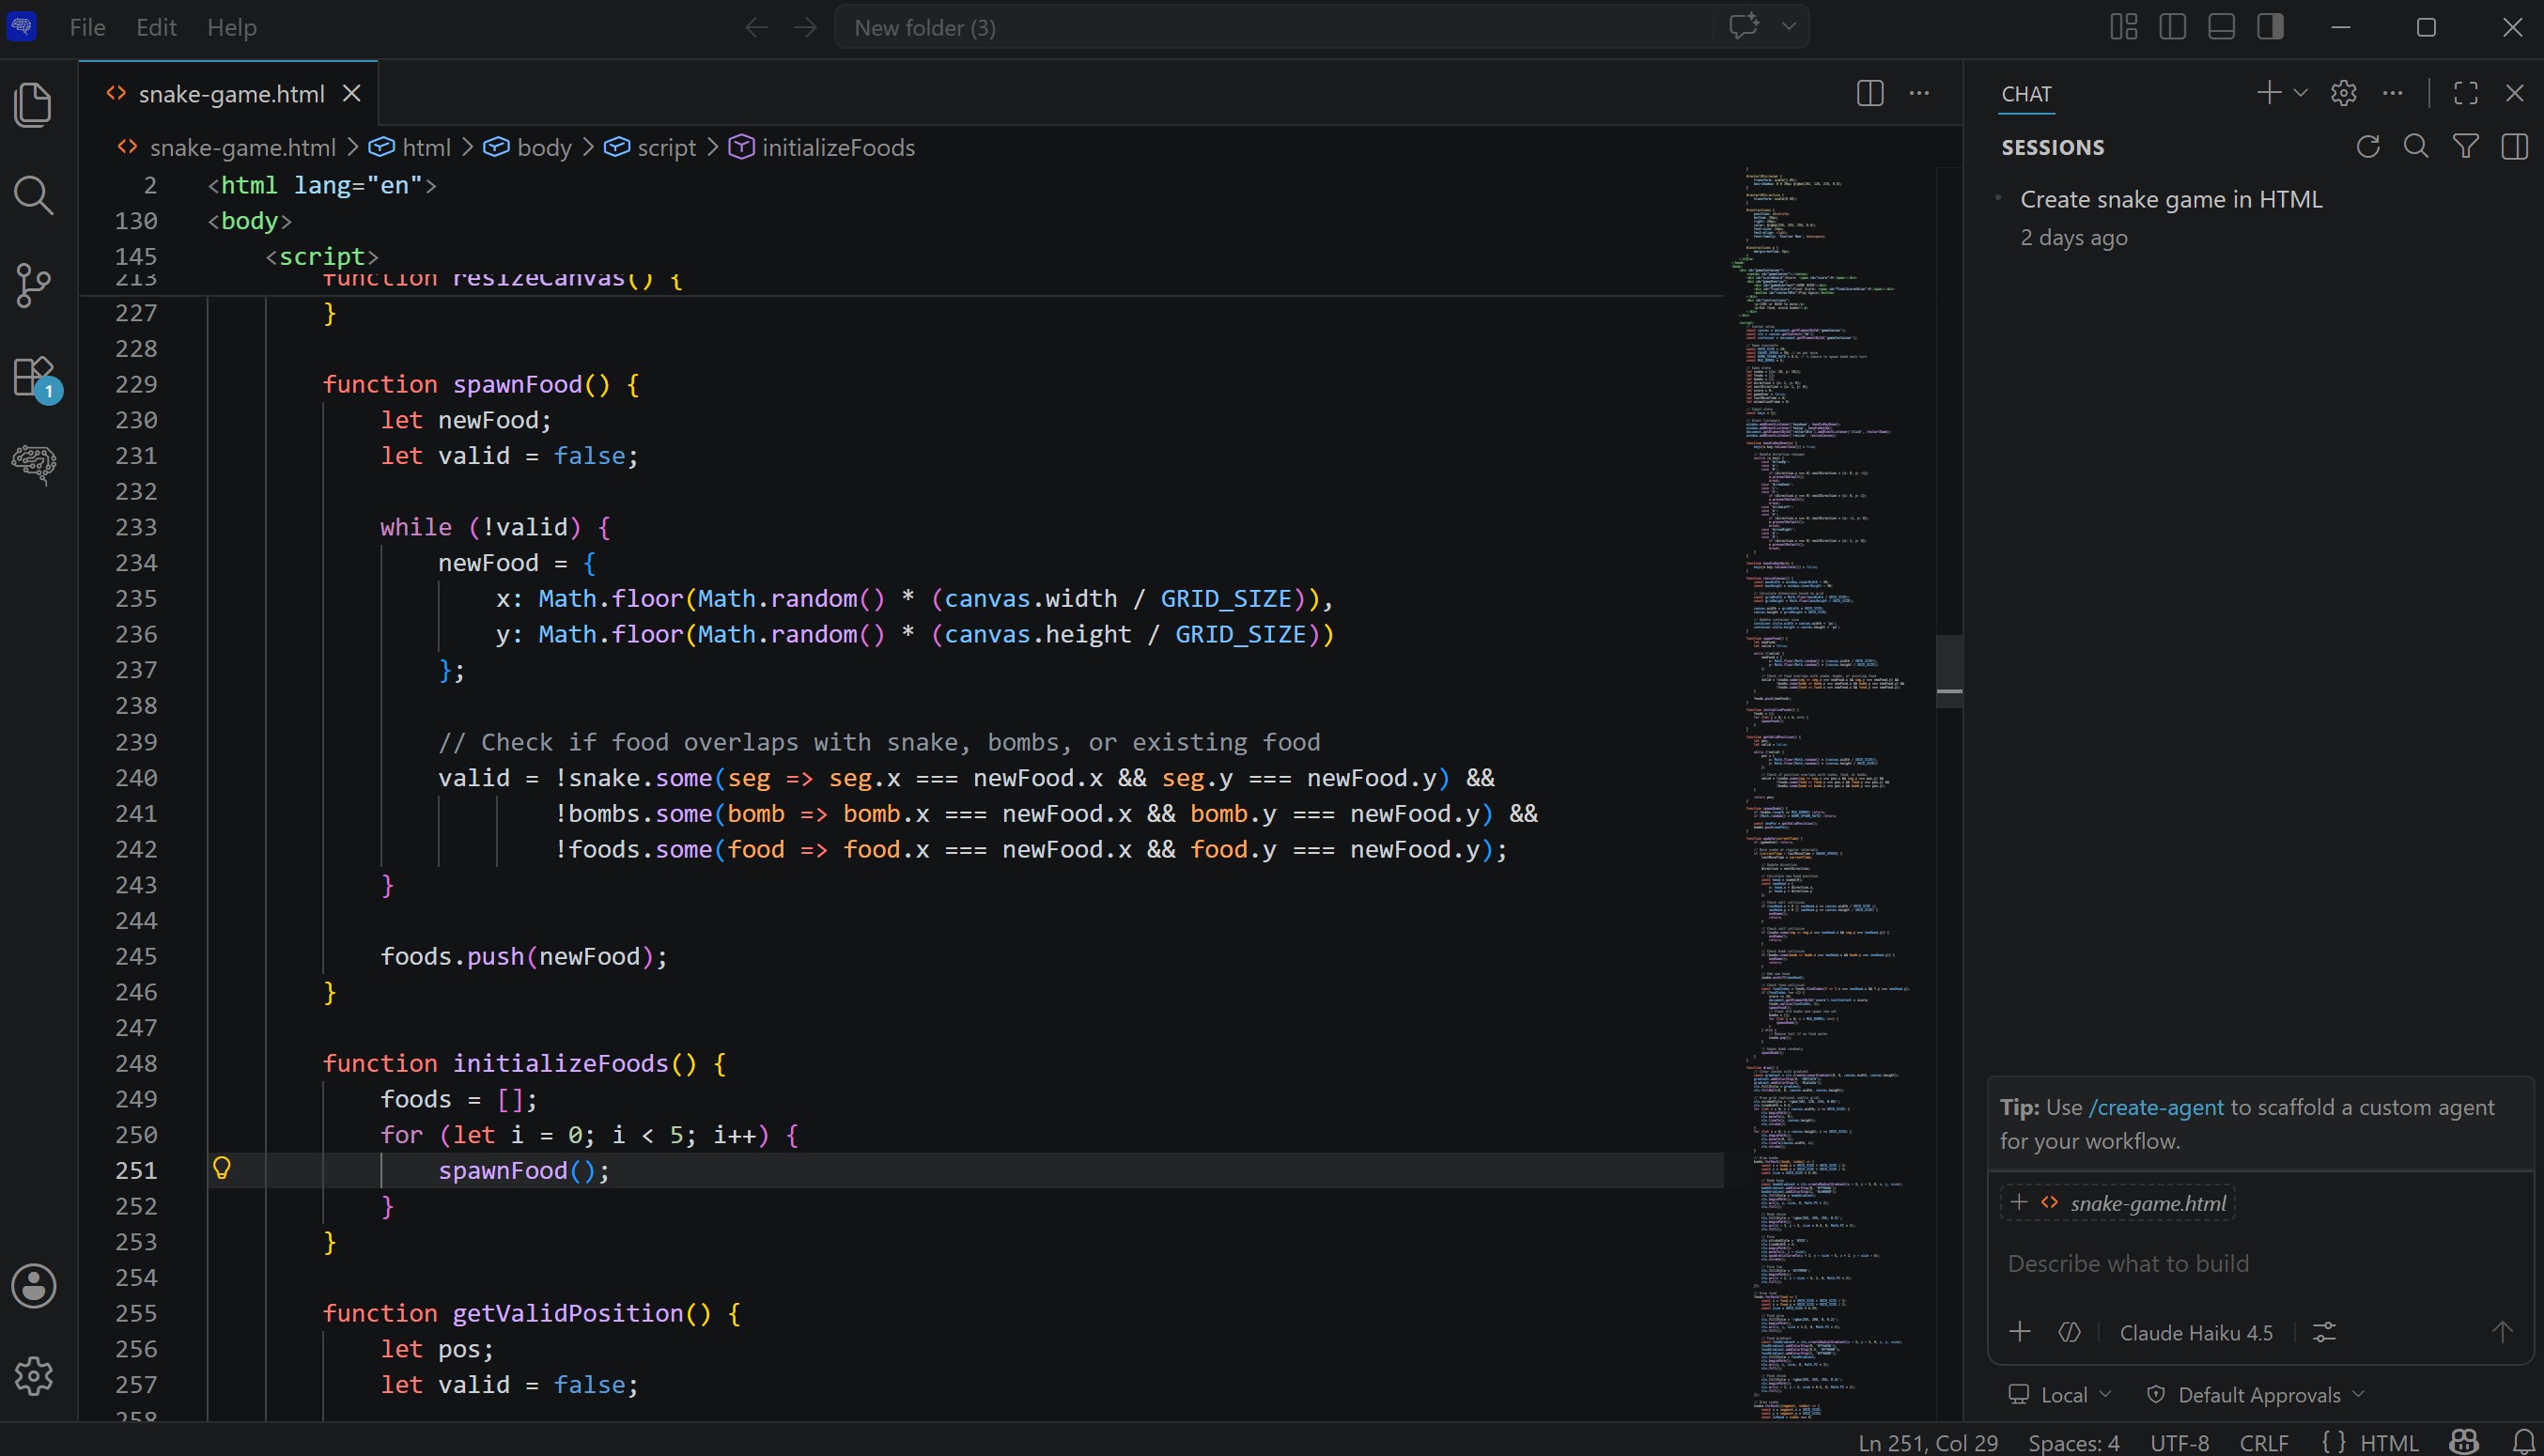This screenshot has width=2544, height=1456.
Task: Expand the body breadcrumb segment
Action: tap(528, 147)
